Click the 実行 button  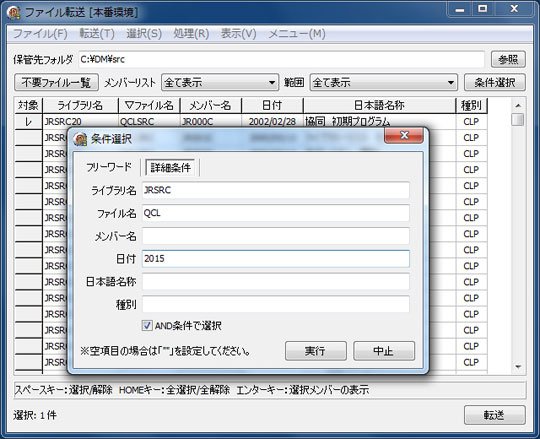pyautogui.click(x=315, y=351)
